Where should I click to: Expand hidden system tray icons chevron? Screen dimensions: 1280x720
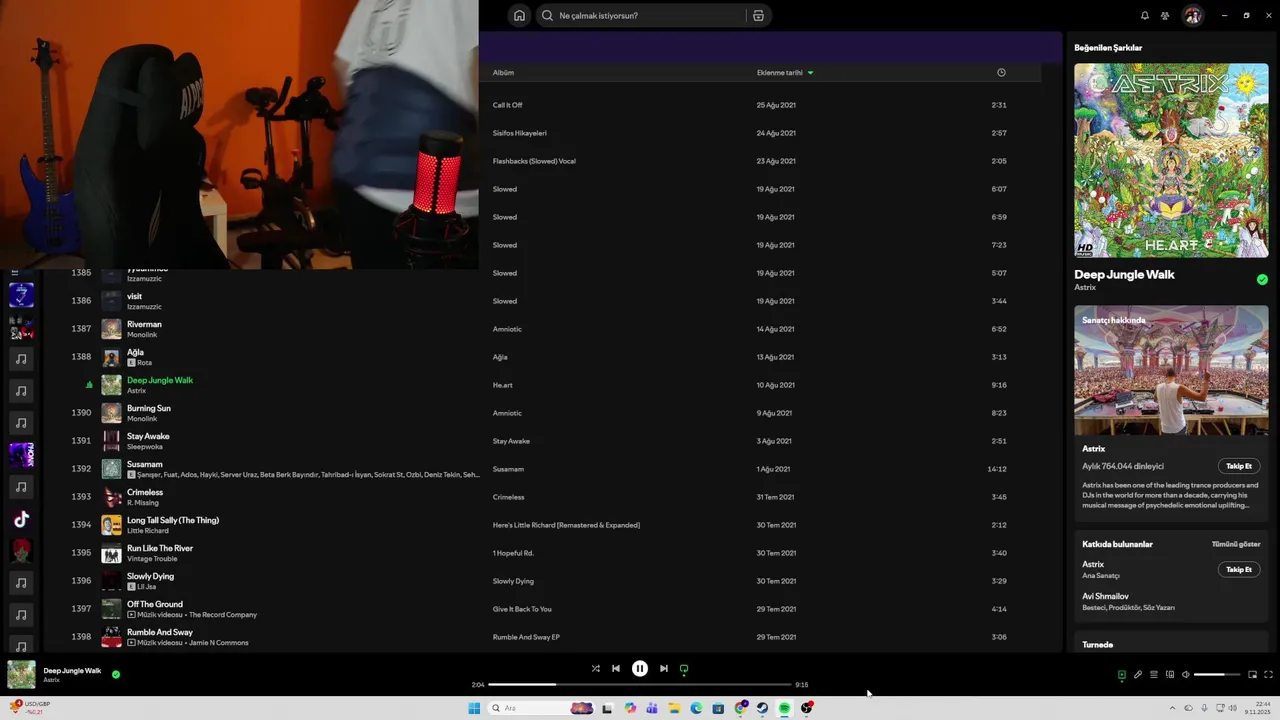pyautogui.click(x=1173, y=708)
